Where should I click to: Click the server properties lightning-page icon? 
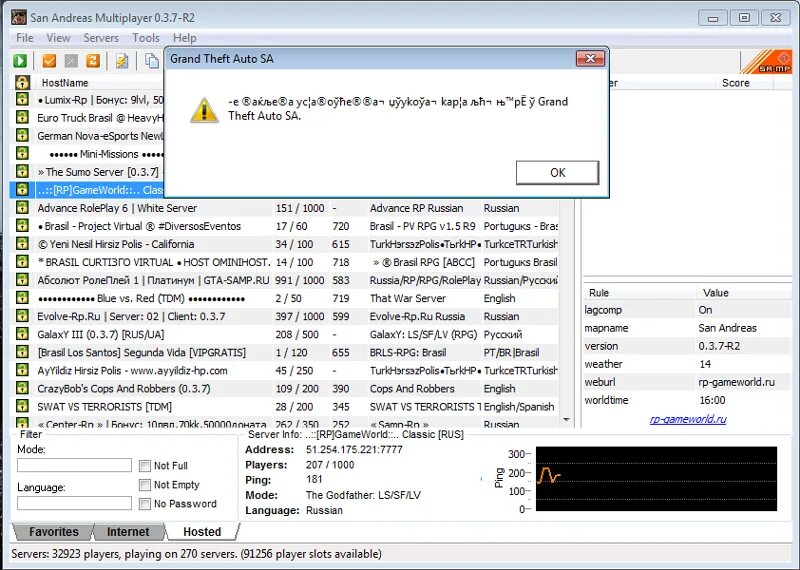pyautogui.click(x=122, y=61)
